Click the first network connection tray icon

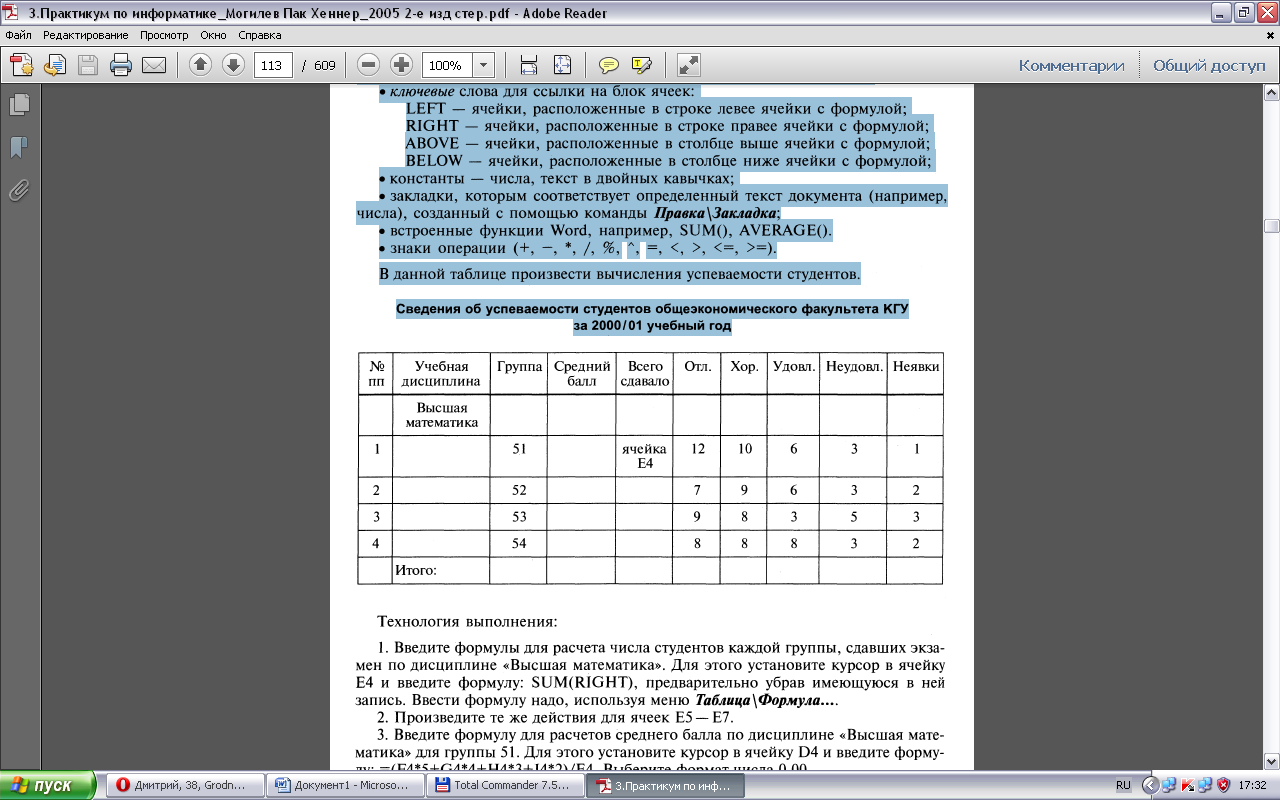[1169, 785]
